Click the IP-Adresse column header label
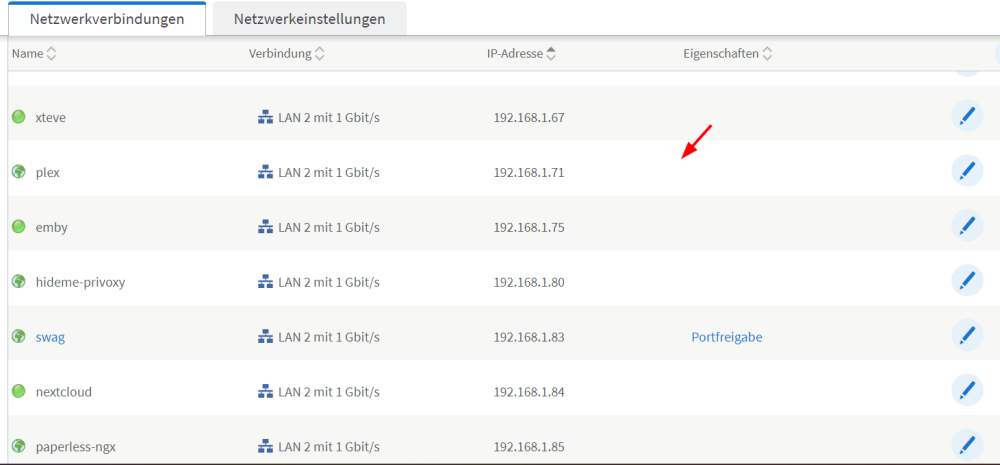Image resolution: width=1000 pixels, height=465 pixels. pos(515,54)
